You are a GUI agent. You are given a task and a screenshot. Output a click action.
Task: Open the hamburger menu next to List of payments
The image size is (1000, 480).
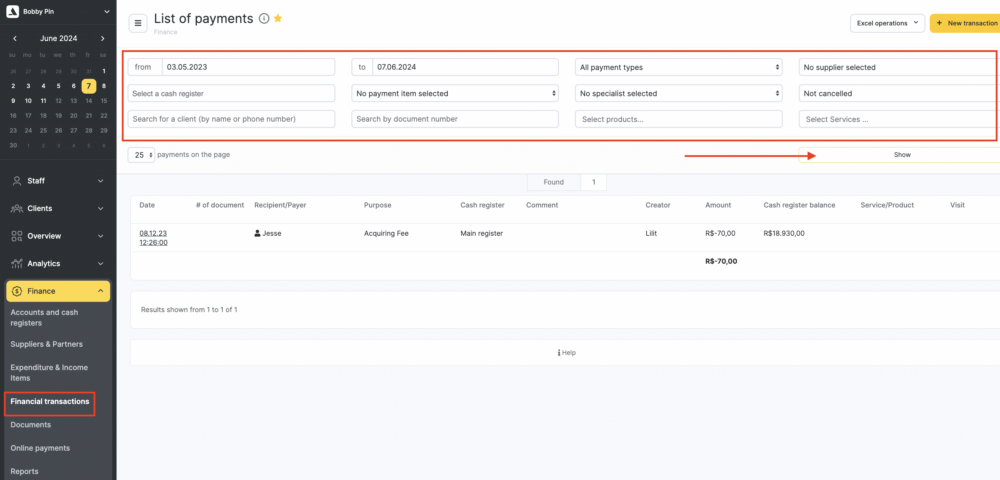(x=138, y=23)
